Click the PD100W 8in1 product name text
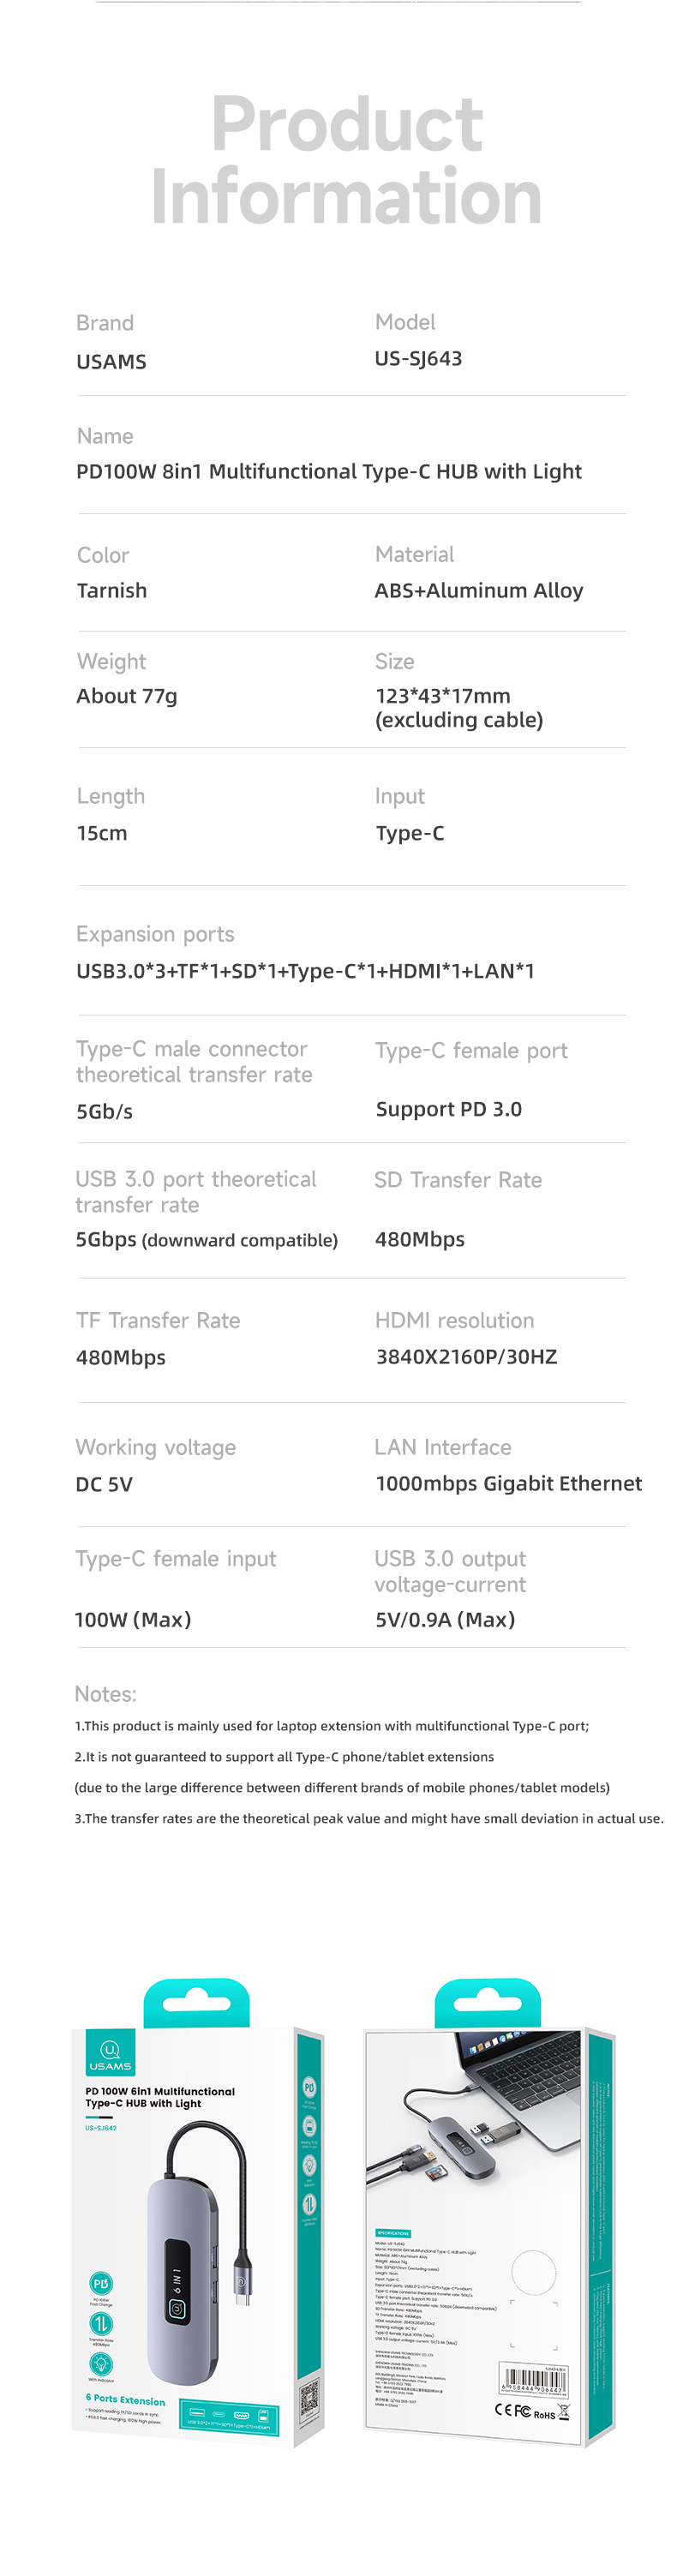This screenshot has height=2576, width=677. pyautogui.click(x=329, y=472)
